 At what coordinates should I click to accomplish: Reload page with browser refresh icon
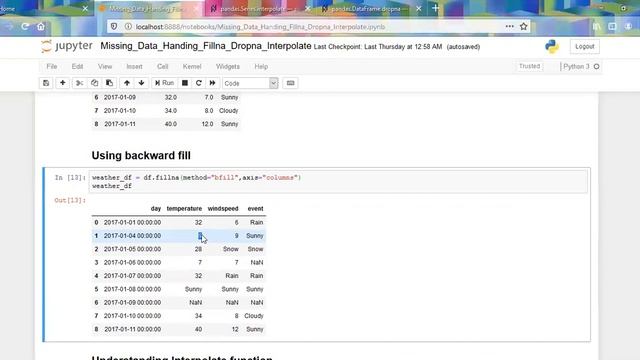click(x=25, y=27)
